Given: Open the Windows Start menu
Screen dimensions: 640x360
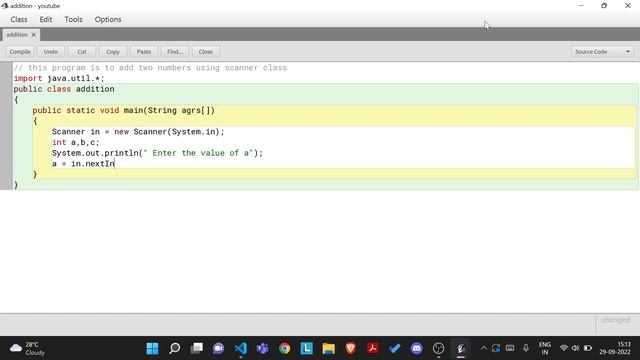Looking at the screenshot, I should click(152, 348).
